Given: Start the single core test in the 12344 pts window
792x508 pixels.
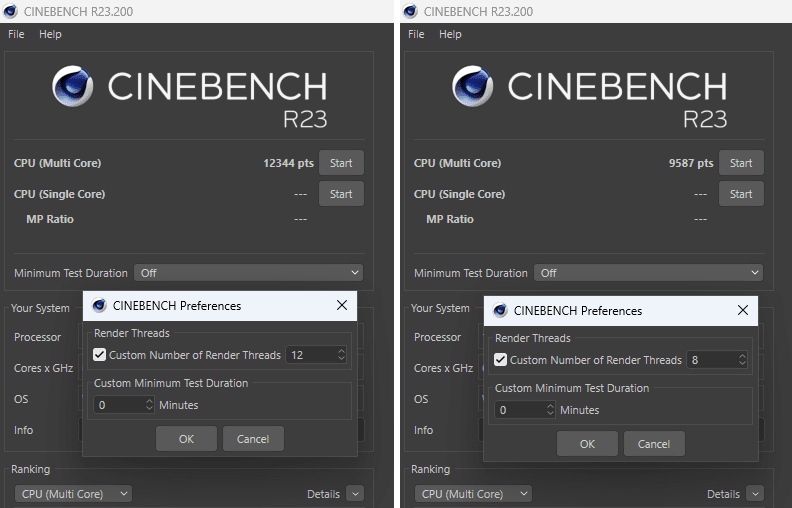Looking at the screenshot, I should coord(341,194).
